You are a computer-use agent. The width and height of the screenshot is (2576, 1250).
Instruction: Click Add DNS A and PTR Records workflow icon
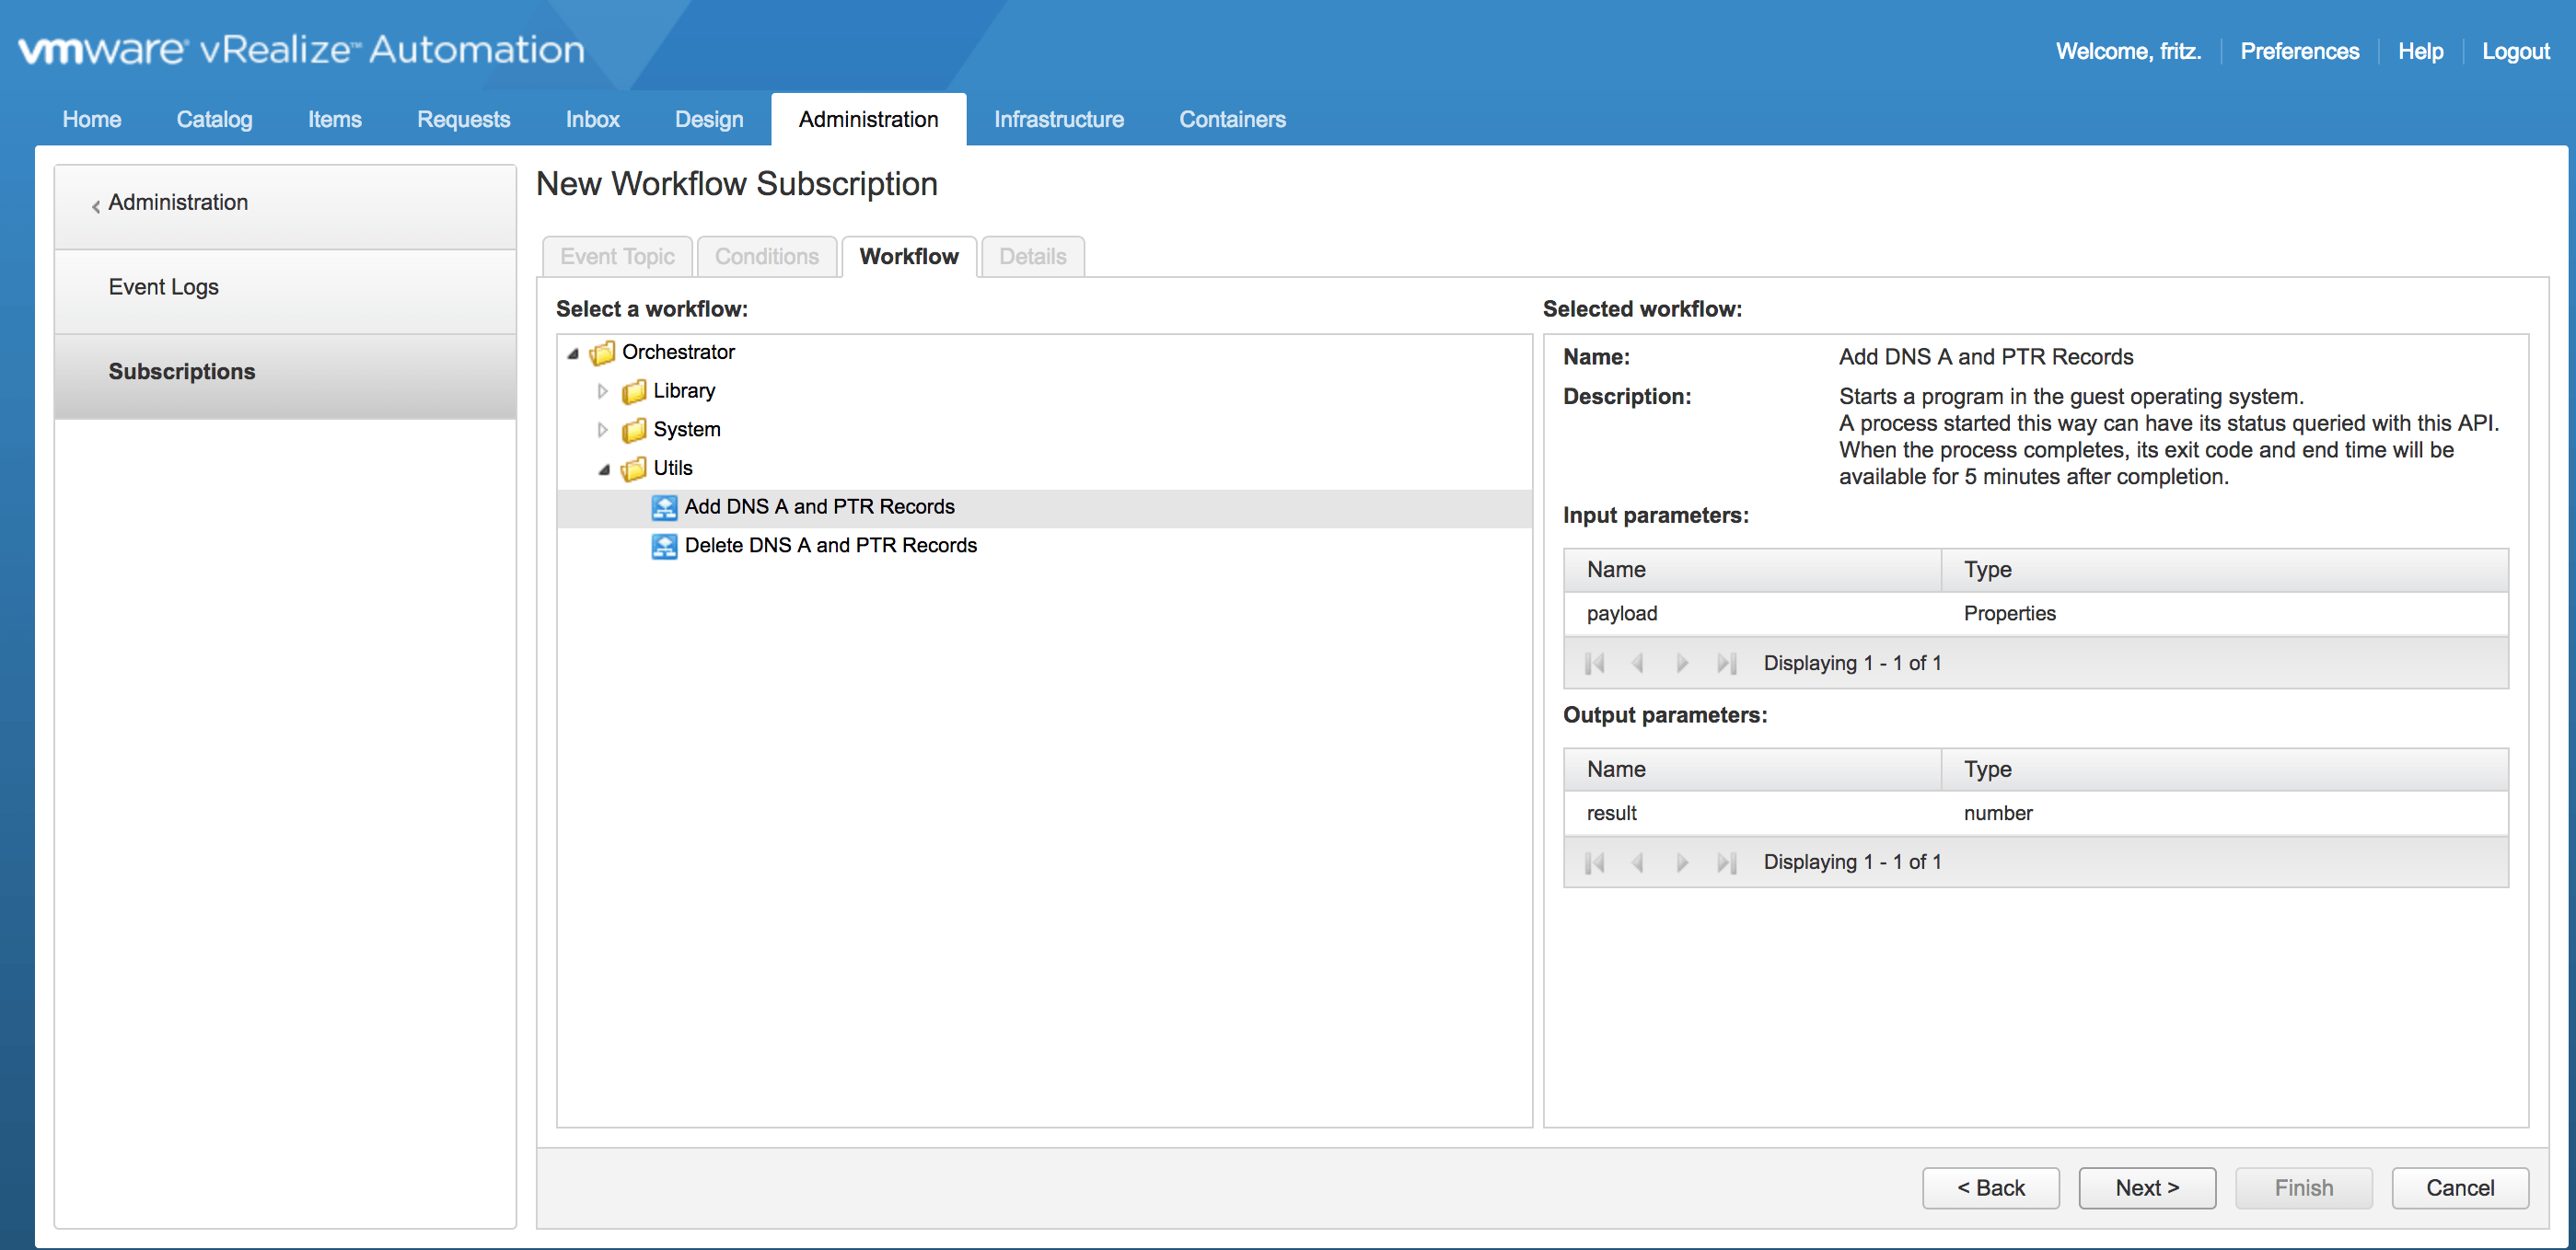664,507
